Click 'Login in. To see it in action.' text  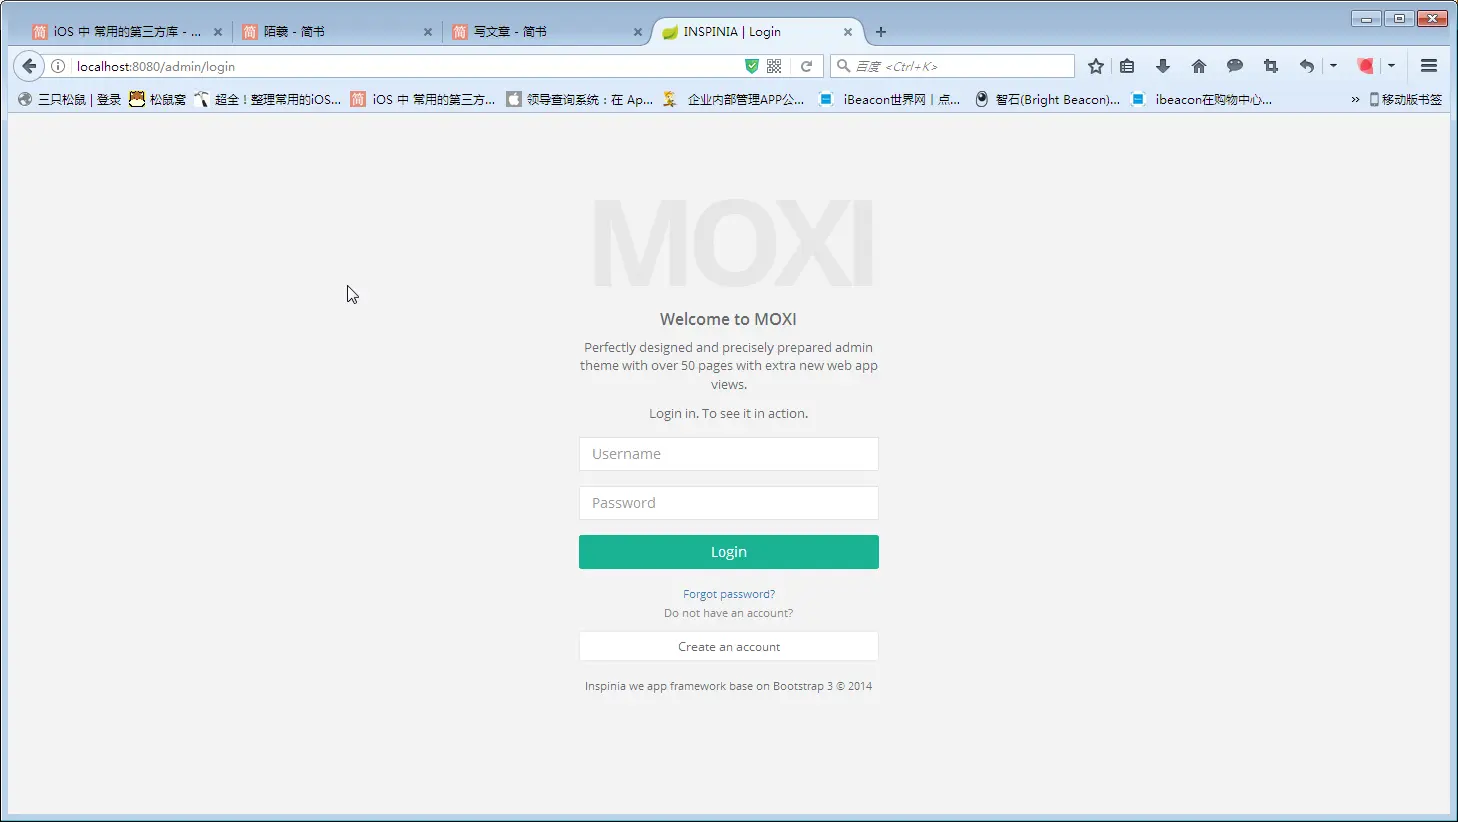point(728,413)
